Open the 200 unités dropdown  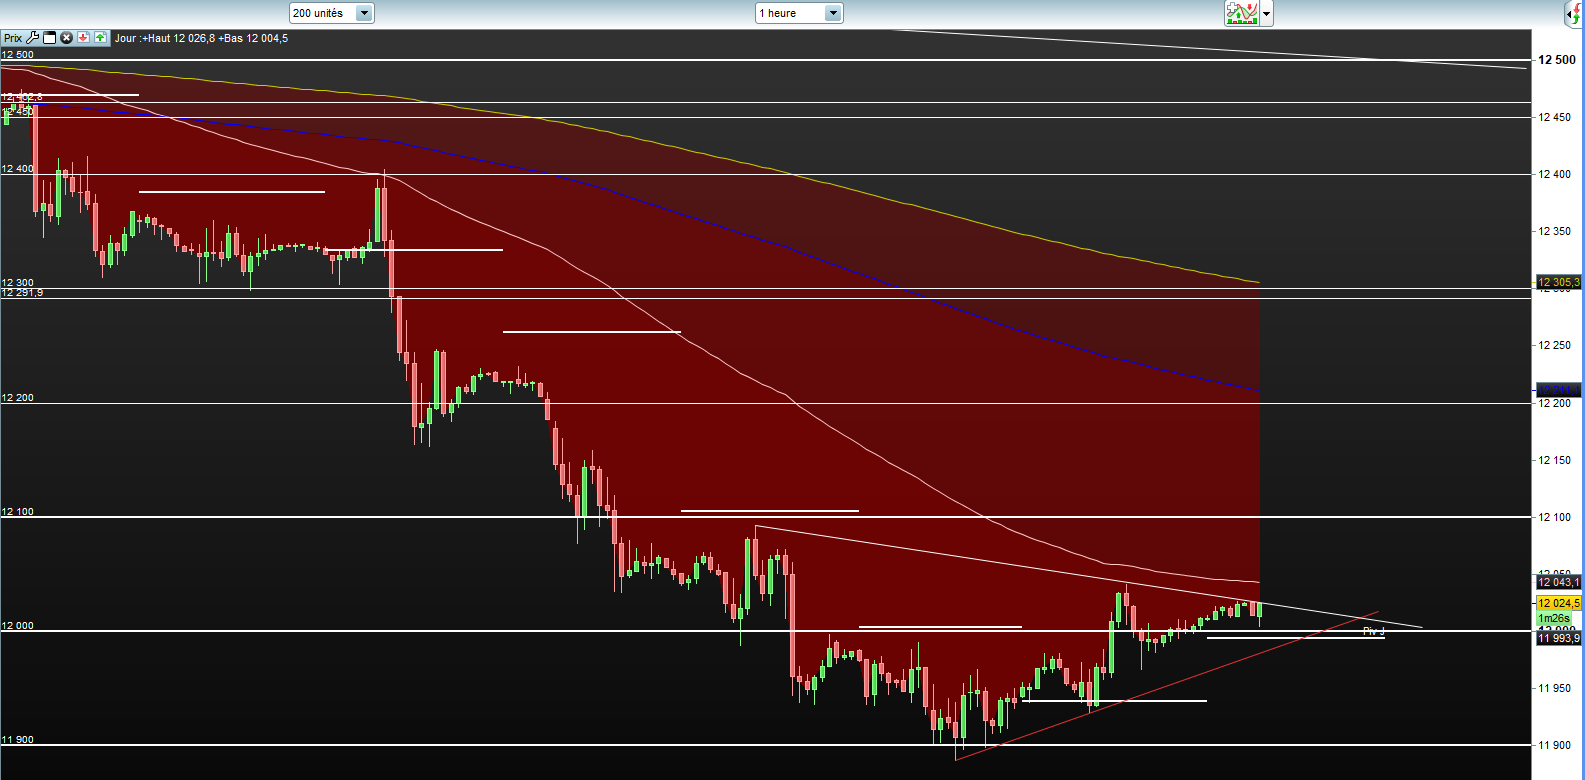(332, 13)
